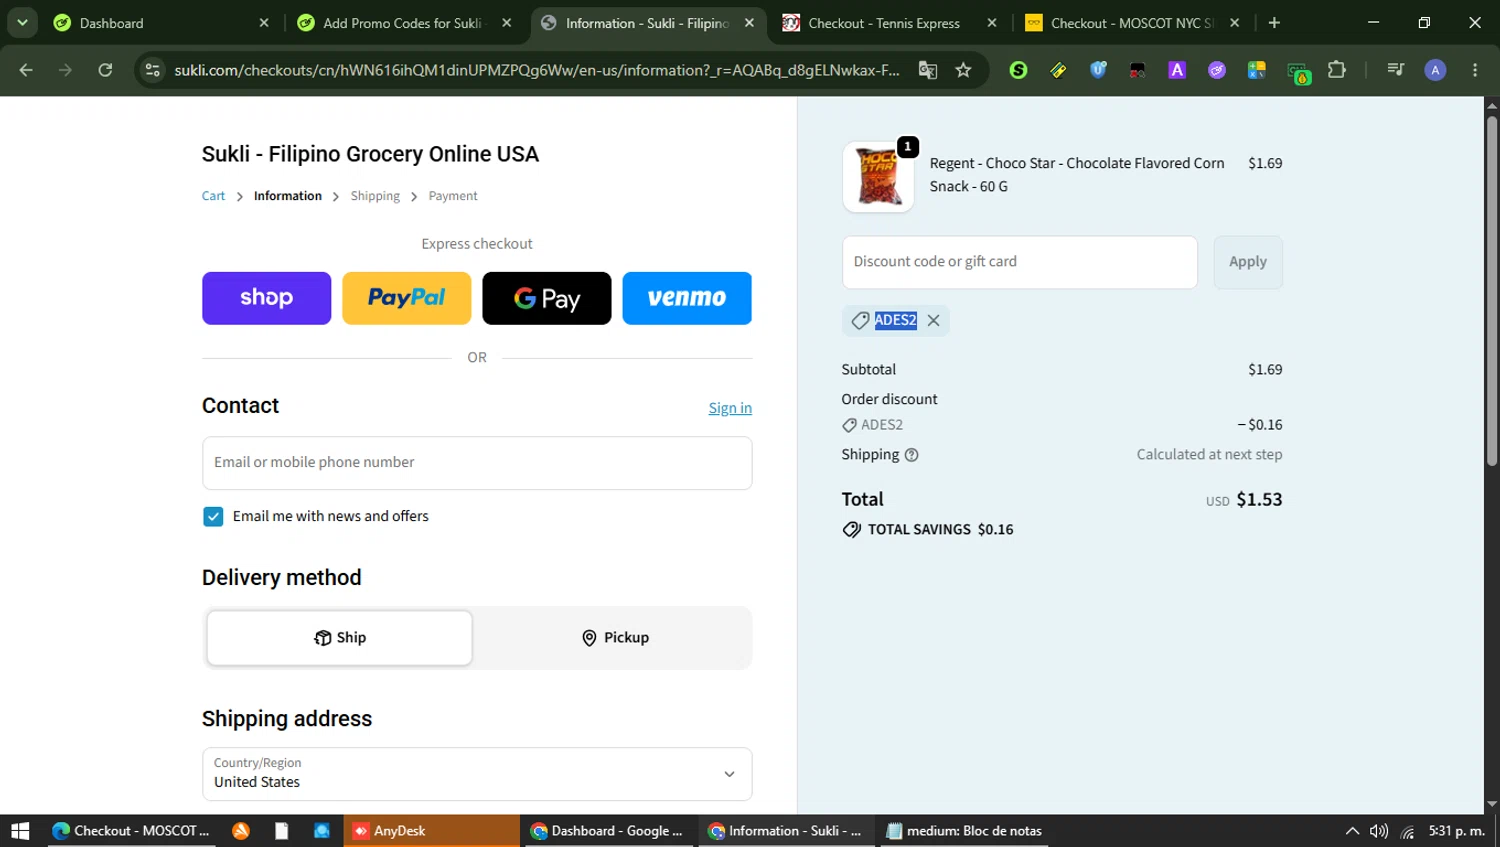Viewport: 1500px width, 847px height.
Task: Switch to Checkout - MOSCOT NYC tab
Action: pos(1130,22)
